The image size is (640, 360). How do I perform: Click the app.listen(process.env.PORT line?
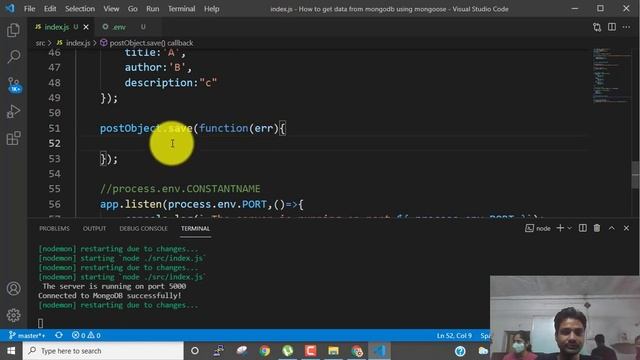click(x=202, y=204)
